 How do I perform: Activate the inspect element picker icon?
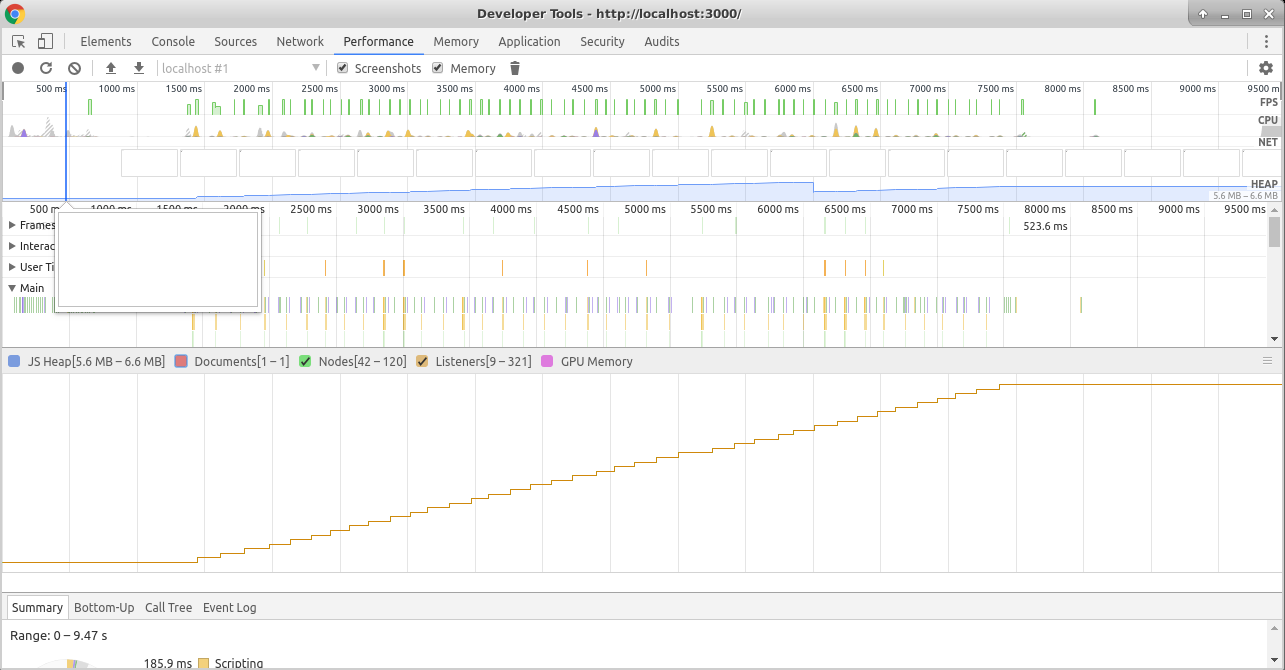pos(19,41)
